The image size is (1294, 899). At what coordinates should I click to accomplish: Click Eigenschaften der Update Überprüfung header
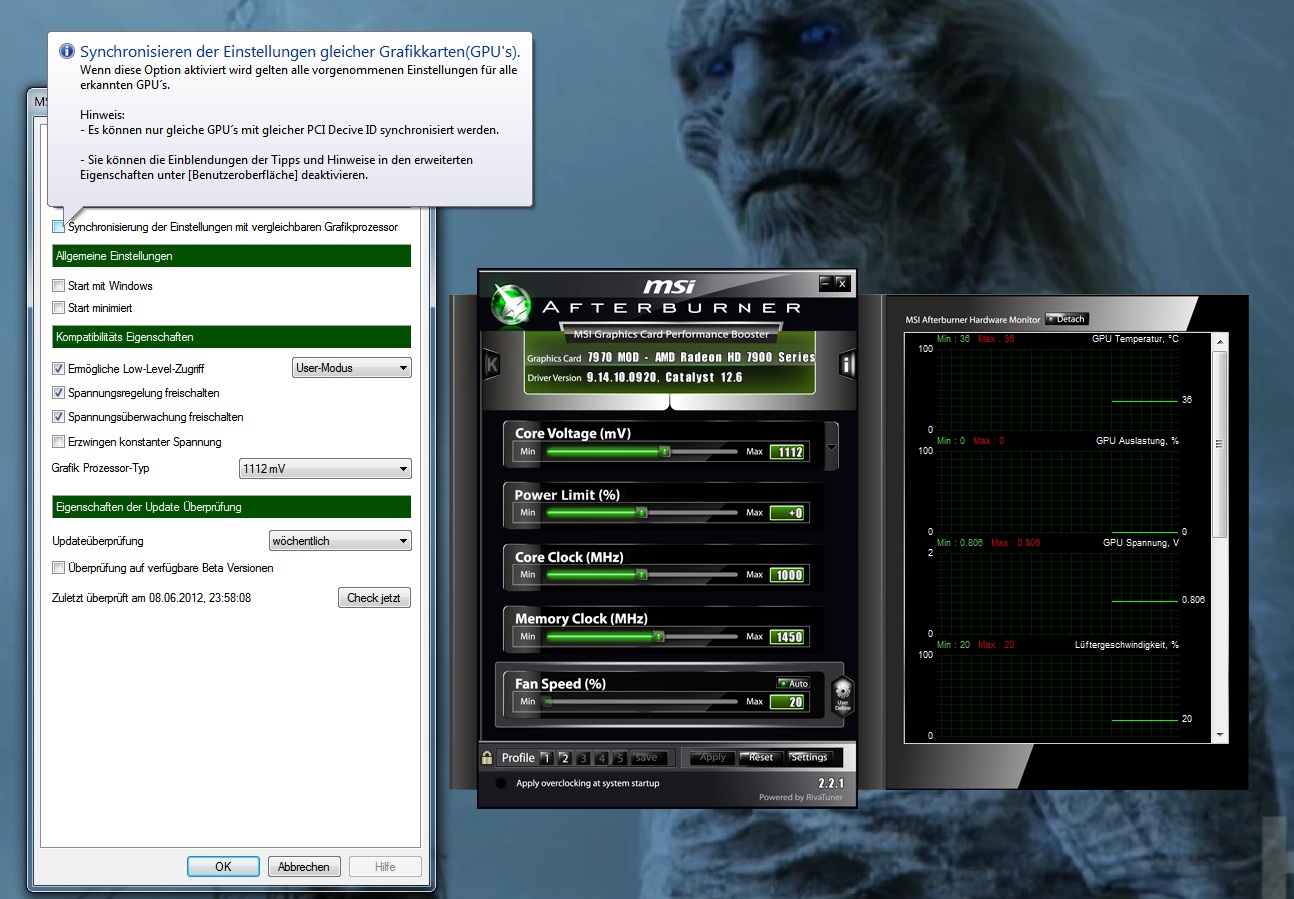click(231, 507)
